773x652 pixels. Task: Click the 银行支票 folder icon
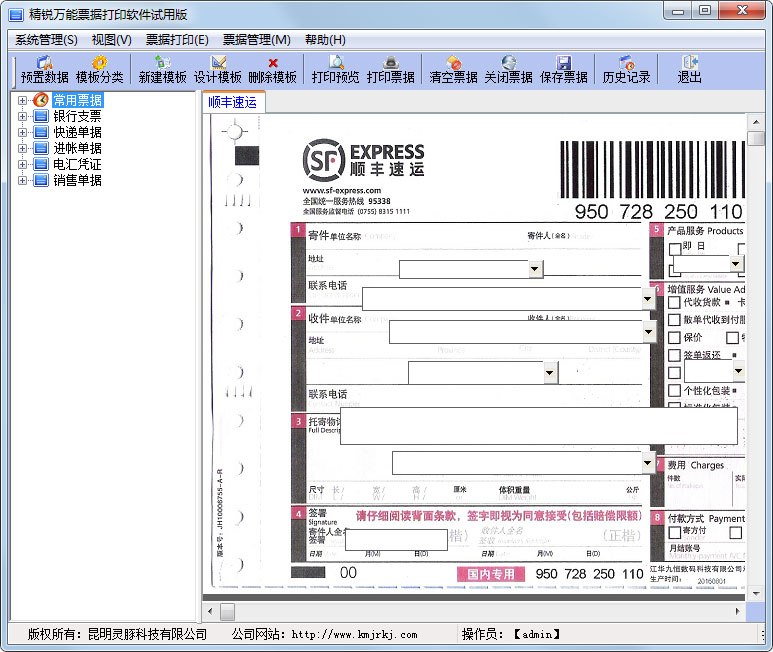[x=41, y=116]
